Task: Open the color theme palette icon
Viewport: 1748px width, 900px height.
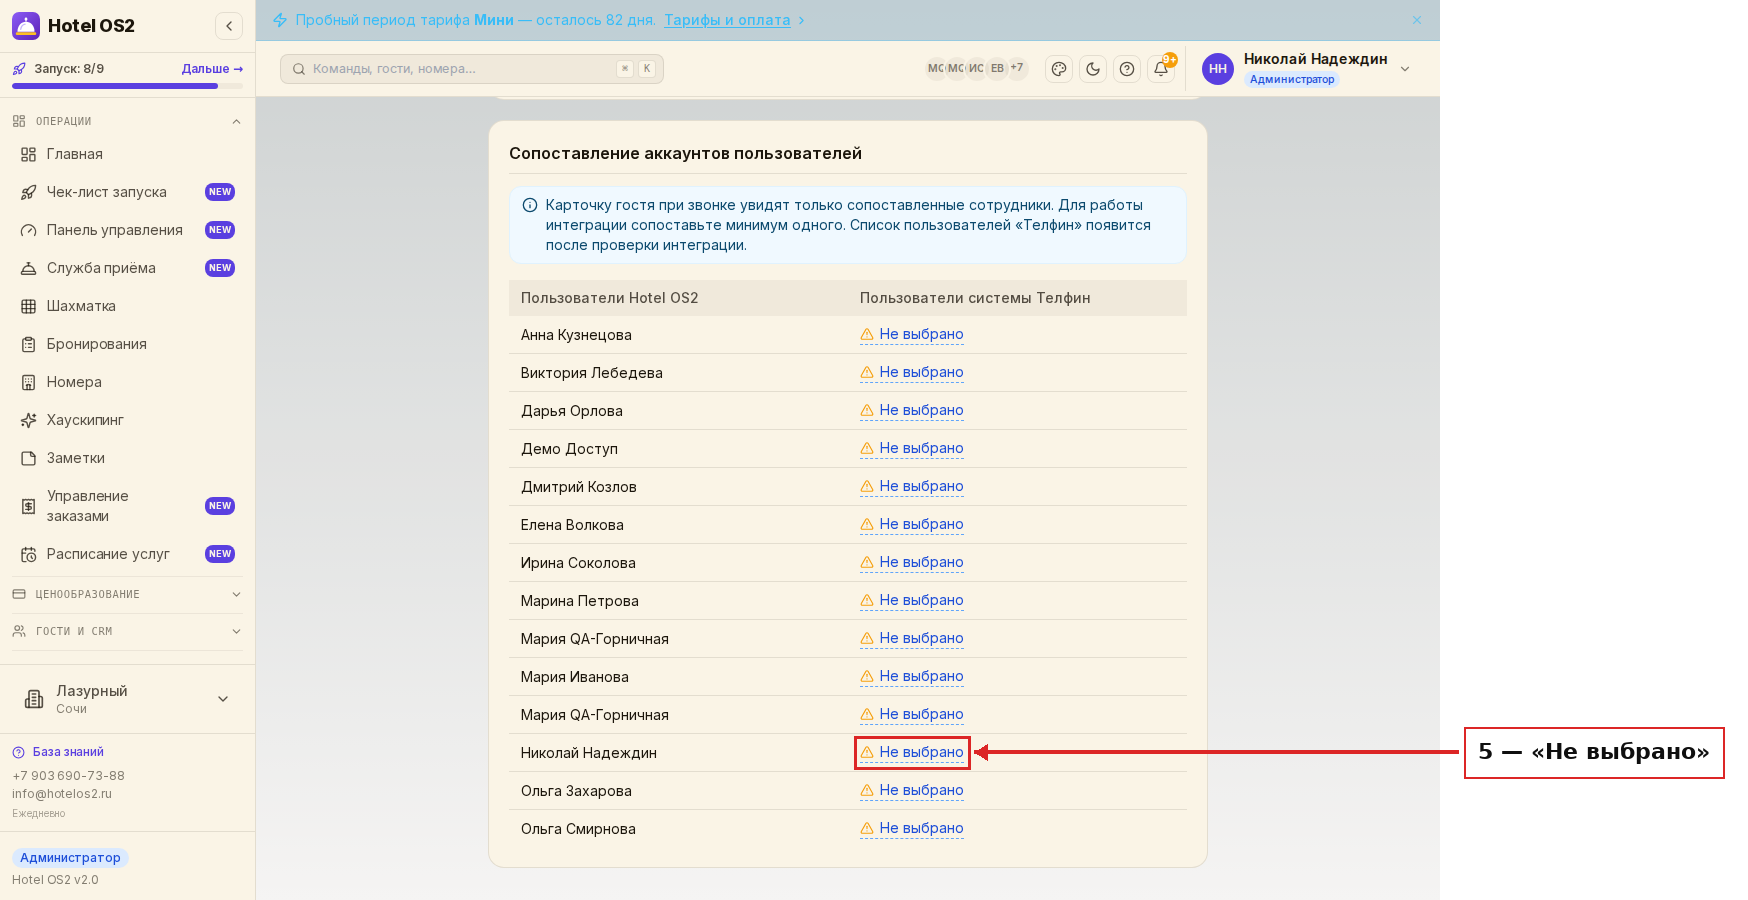Action: click(1059, 69)
